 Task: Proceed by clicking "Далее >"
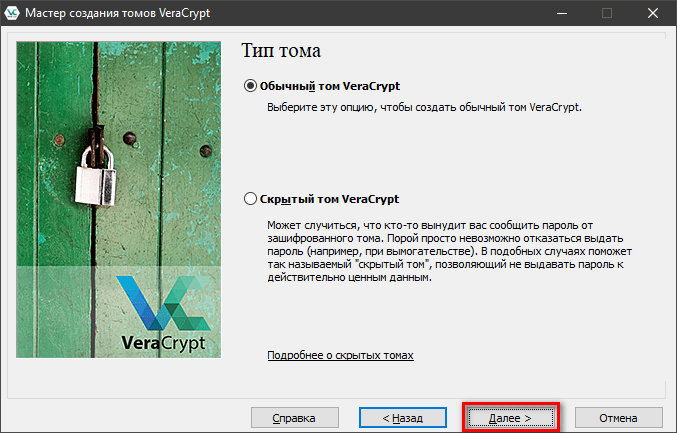[509, 415]
